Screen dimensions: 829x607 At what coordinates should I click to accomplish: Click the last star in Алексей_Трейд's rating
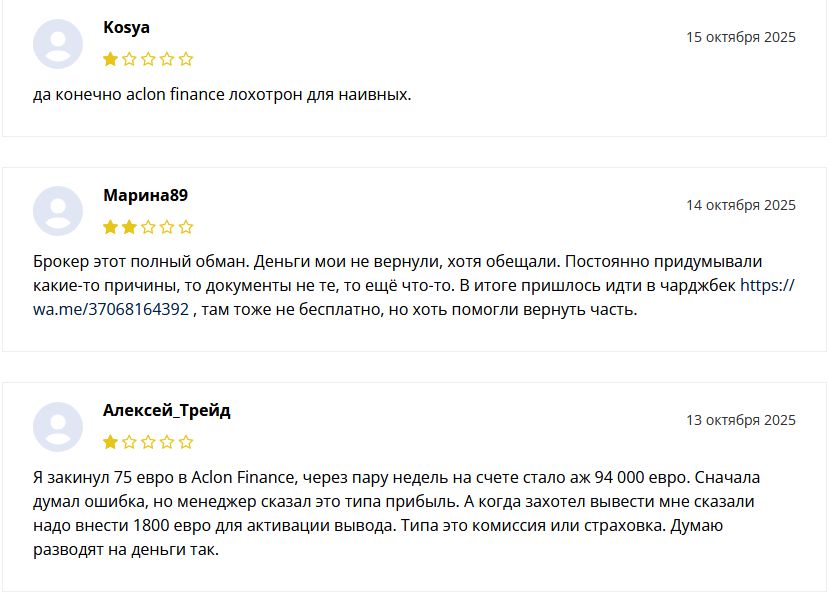pos(186,442)
